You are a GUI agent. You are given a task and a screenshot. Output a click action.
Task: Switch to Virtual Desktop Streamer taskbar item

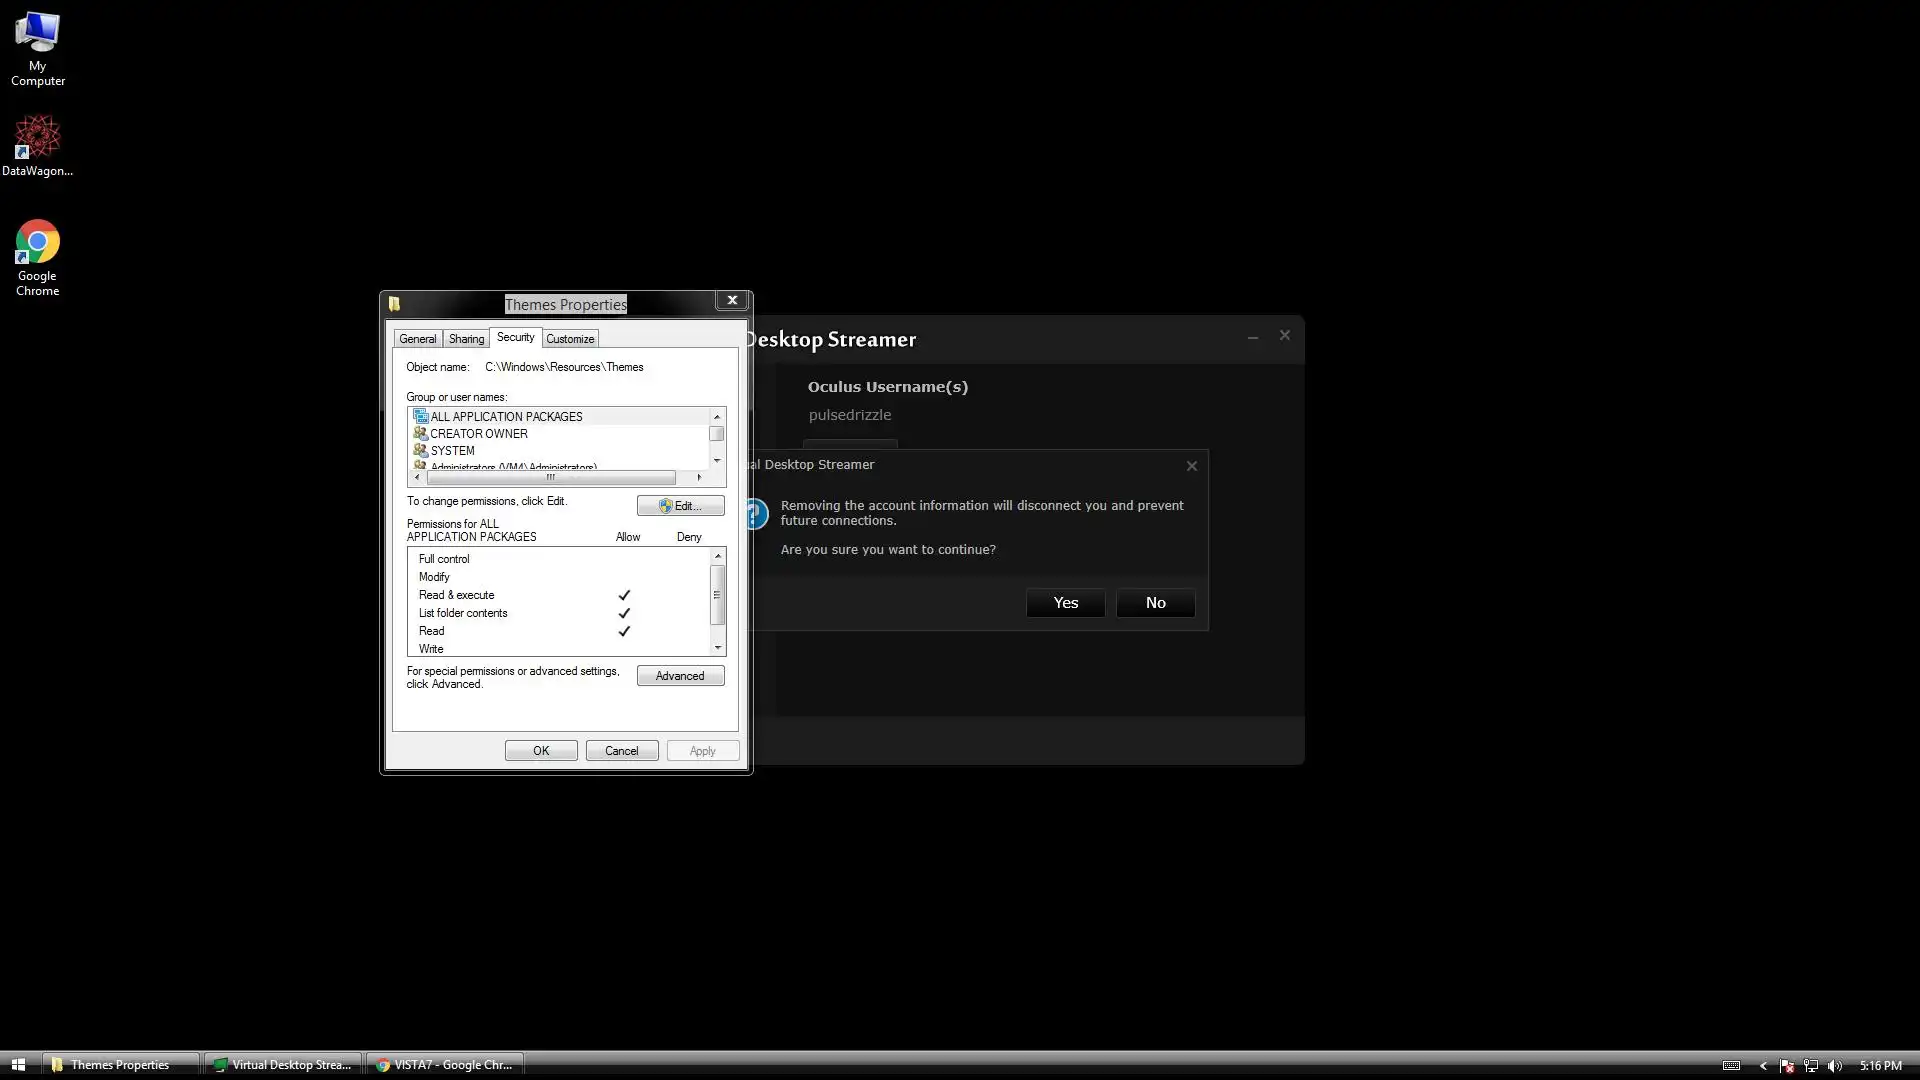click(283, 1065)
